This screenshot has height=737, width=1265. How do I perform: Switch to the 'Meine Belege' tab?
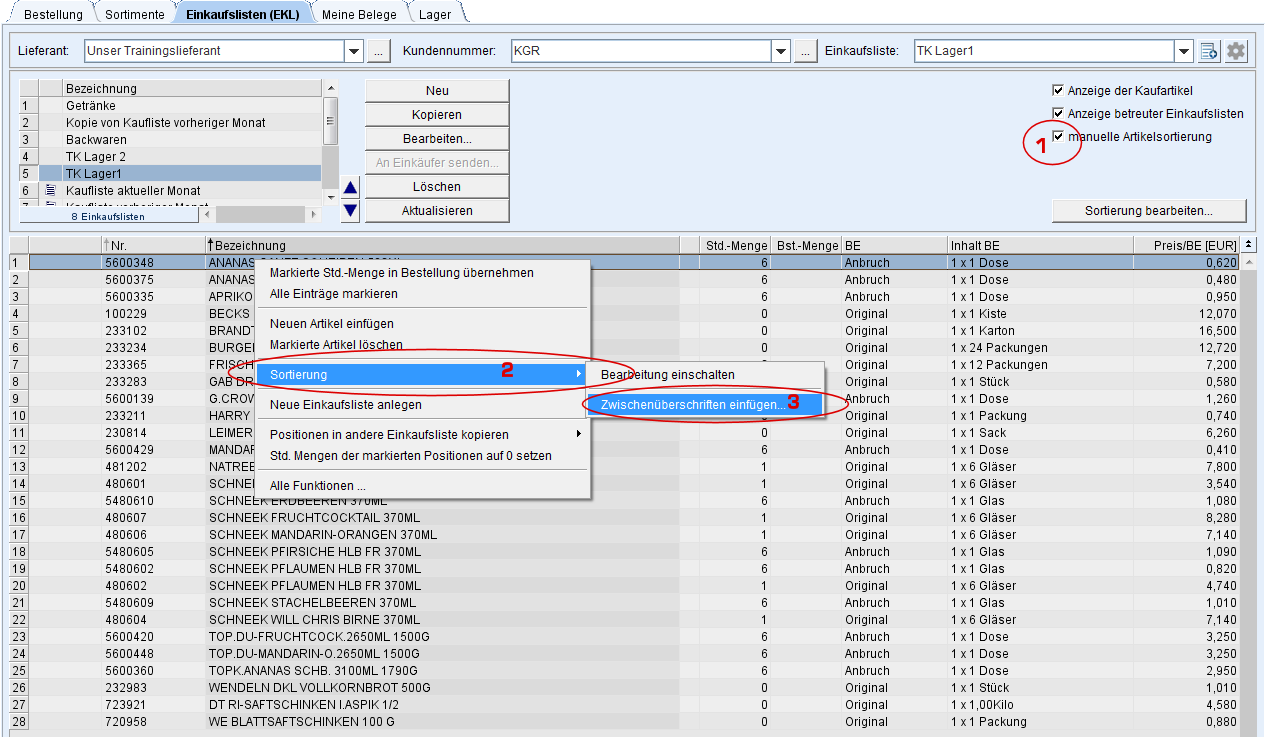(359, 15)
